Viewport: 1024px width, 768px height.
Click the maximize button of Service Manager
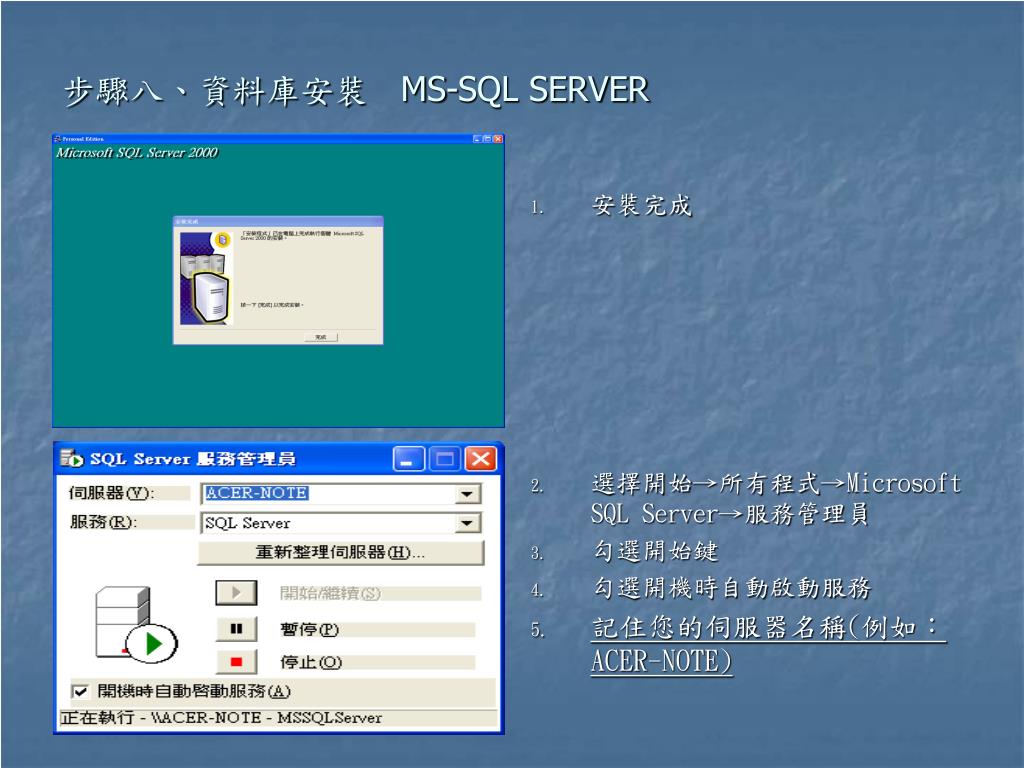pyautogui.click(x=445, y=459)
